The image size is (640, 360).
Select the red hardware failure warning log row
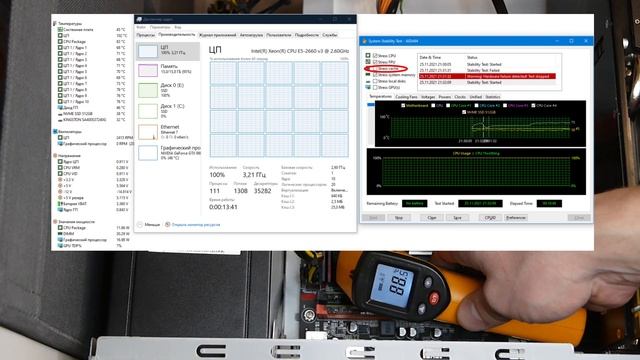[x=487, y=76]
